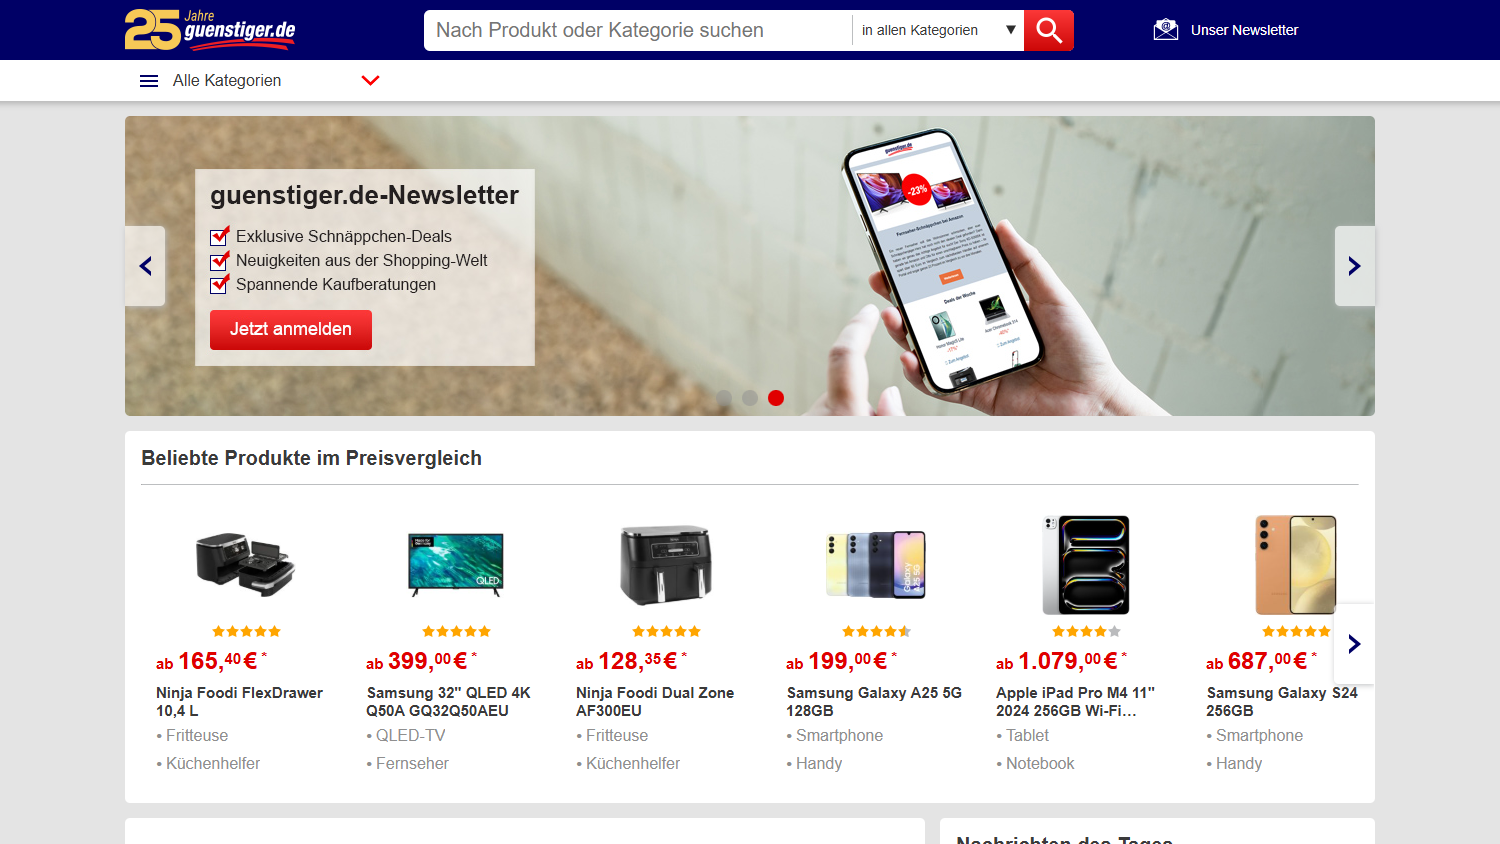Viewport: 1500px width, 844px height.
Task: Open the Alle Kategorien menu
Action: tap(227, 81)
